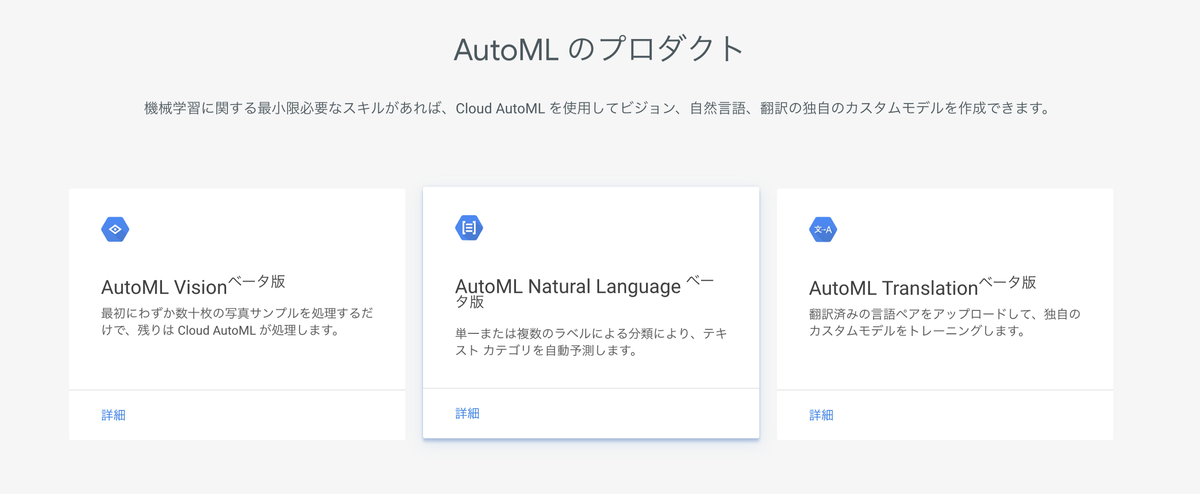Click the AutoML のプロダクト heading
1200x494 pixels.
600,50
